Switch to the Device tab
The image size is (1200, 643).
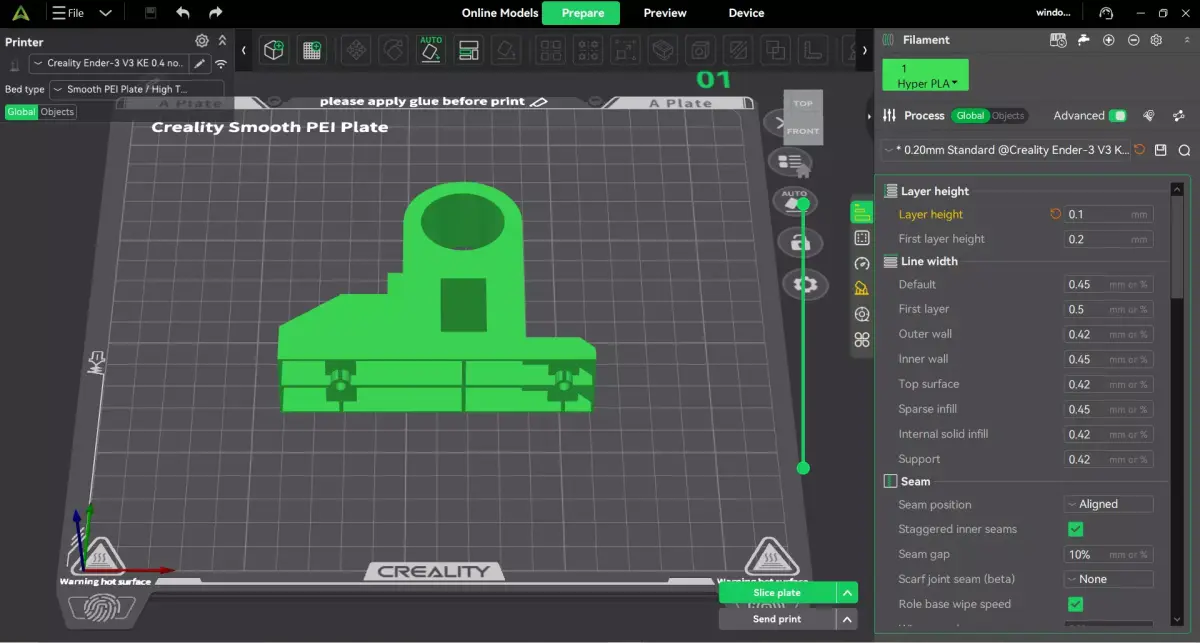tap(746, 13)
